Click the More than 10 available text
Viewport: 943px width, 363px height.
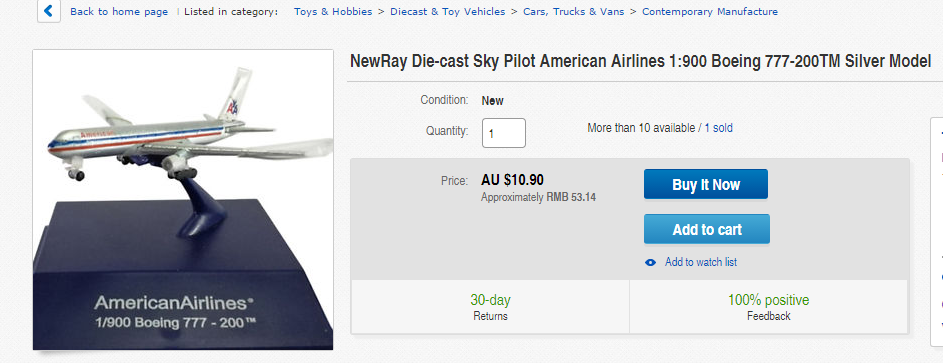point(640,128)
